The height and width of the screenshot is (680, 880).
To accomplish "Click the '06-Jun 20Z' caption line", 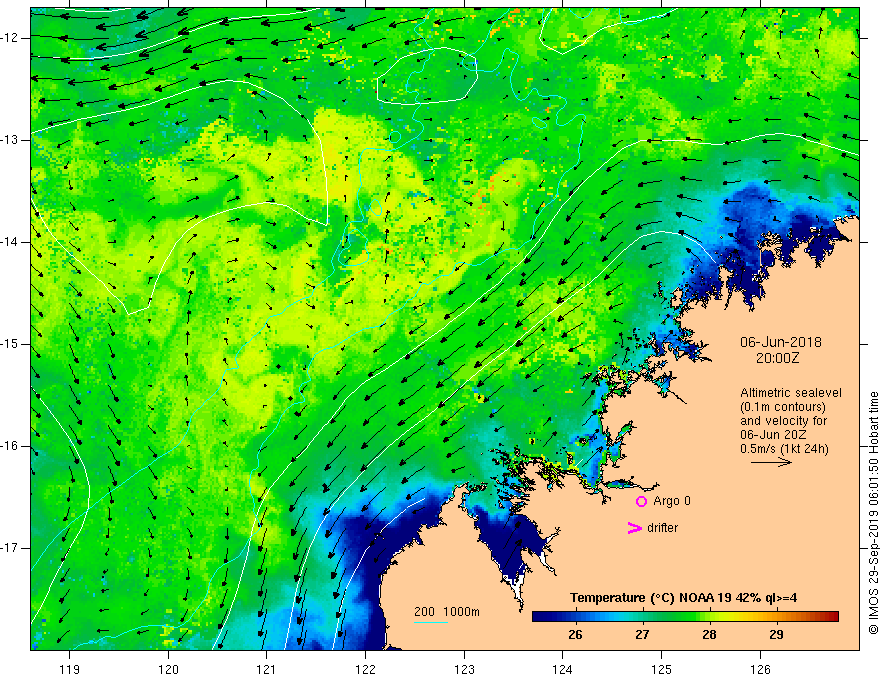I will [776, 435].
